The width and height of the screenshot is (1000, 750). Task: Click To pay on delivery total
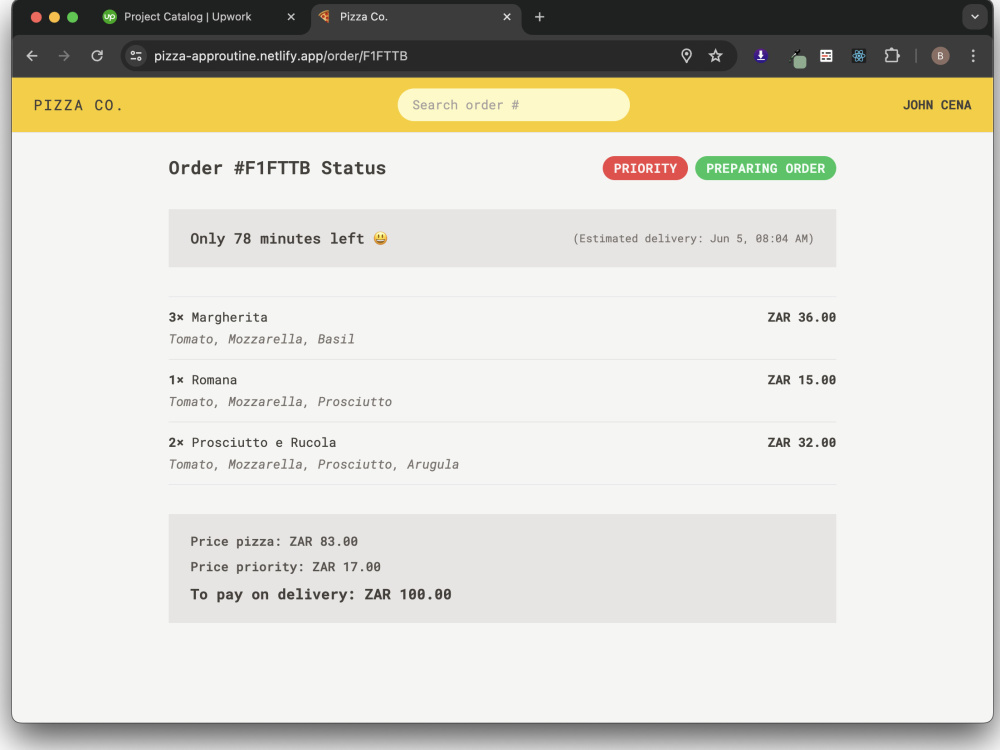[321, 594]
